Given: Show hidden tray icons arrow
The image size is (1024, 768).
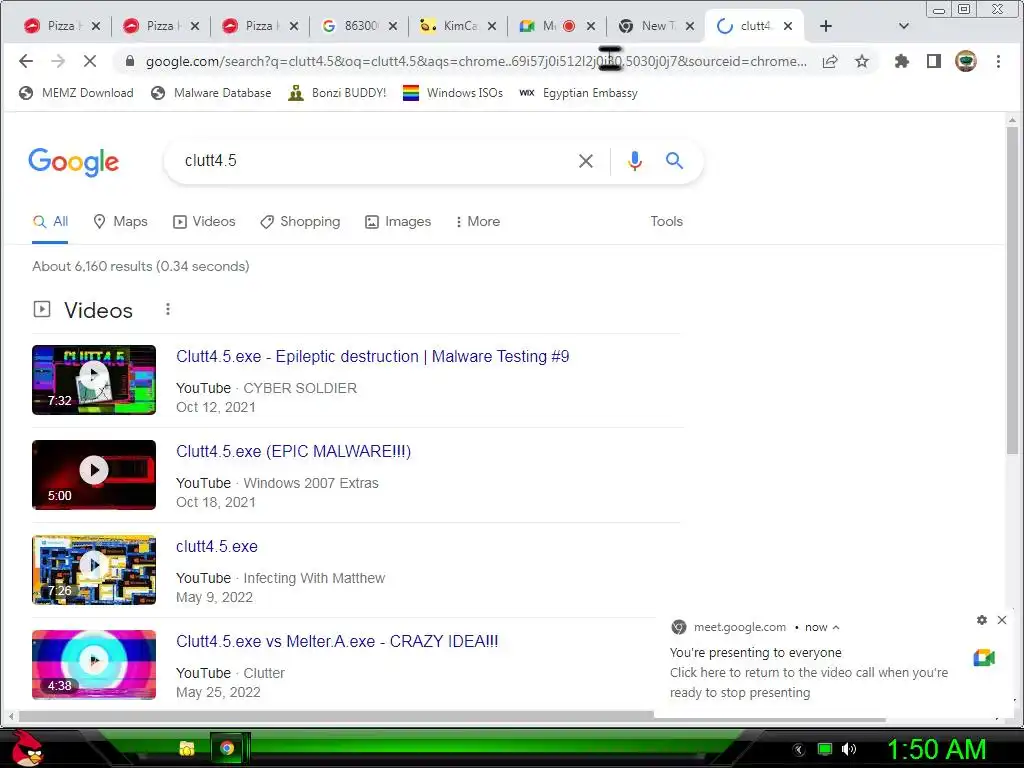Looking at the screenshot, I should tap(799, 750).
